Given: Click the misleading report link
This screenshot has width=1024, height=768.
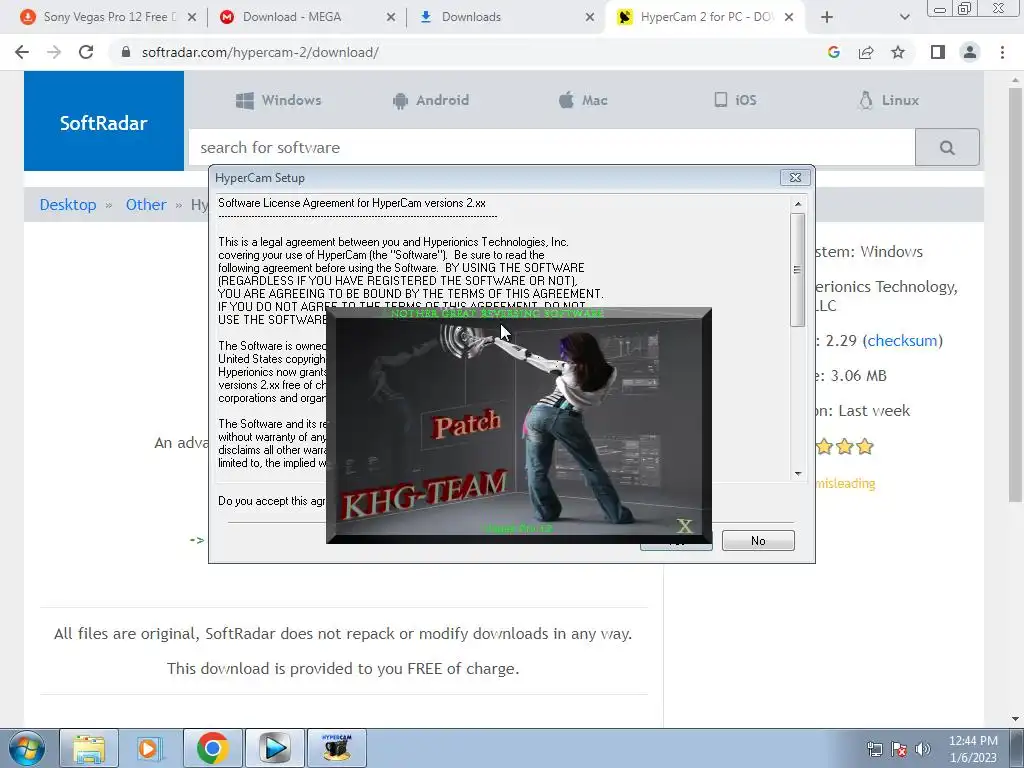Looking at the screenshot, I should [x=846, y=483].
